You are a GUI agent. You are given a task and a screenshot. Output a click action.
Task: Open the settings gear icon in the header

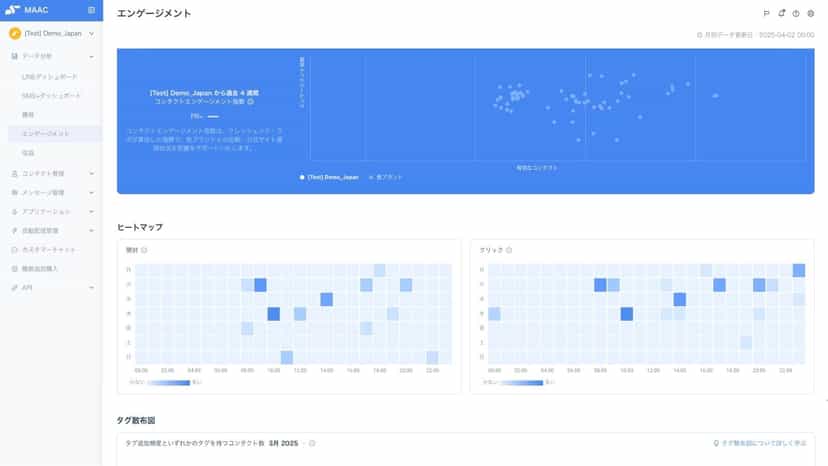[811, 13]
